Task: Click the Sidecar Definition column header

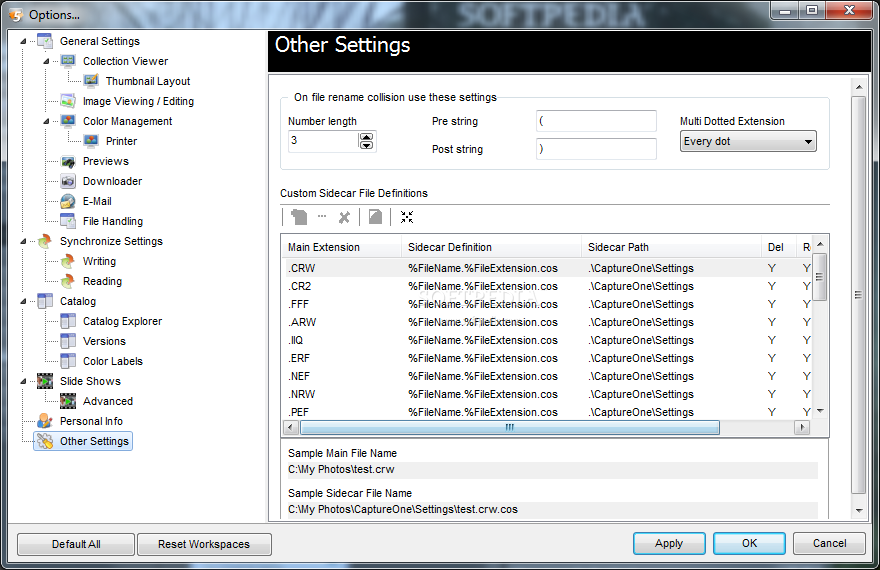Action: [x=491, y=247]
